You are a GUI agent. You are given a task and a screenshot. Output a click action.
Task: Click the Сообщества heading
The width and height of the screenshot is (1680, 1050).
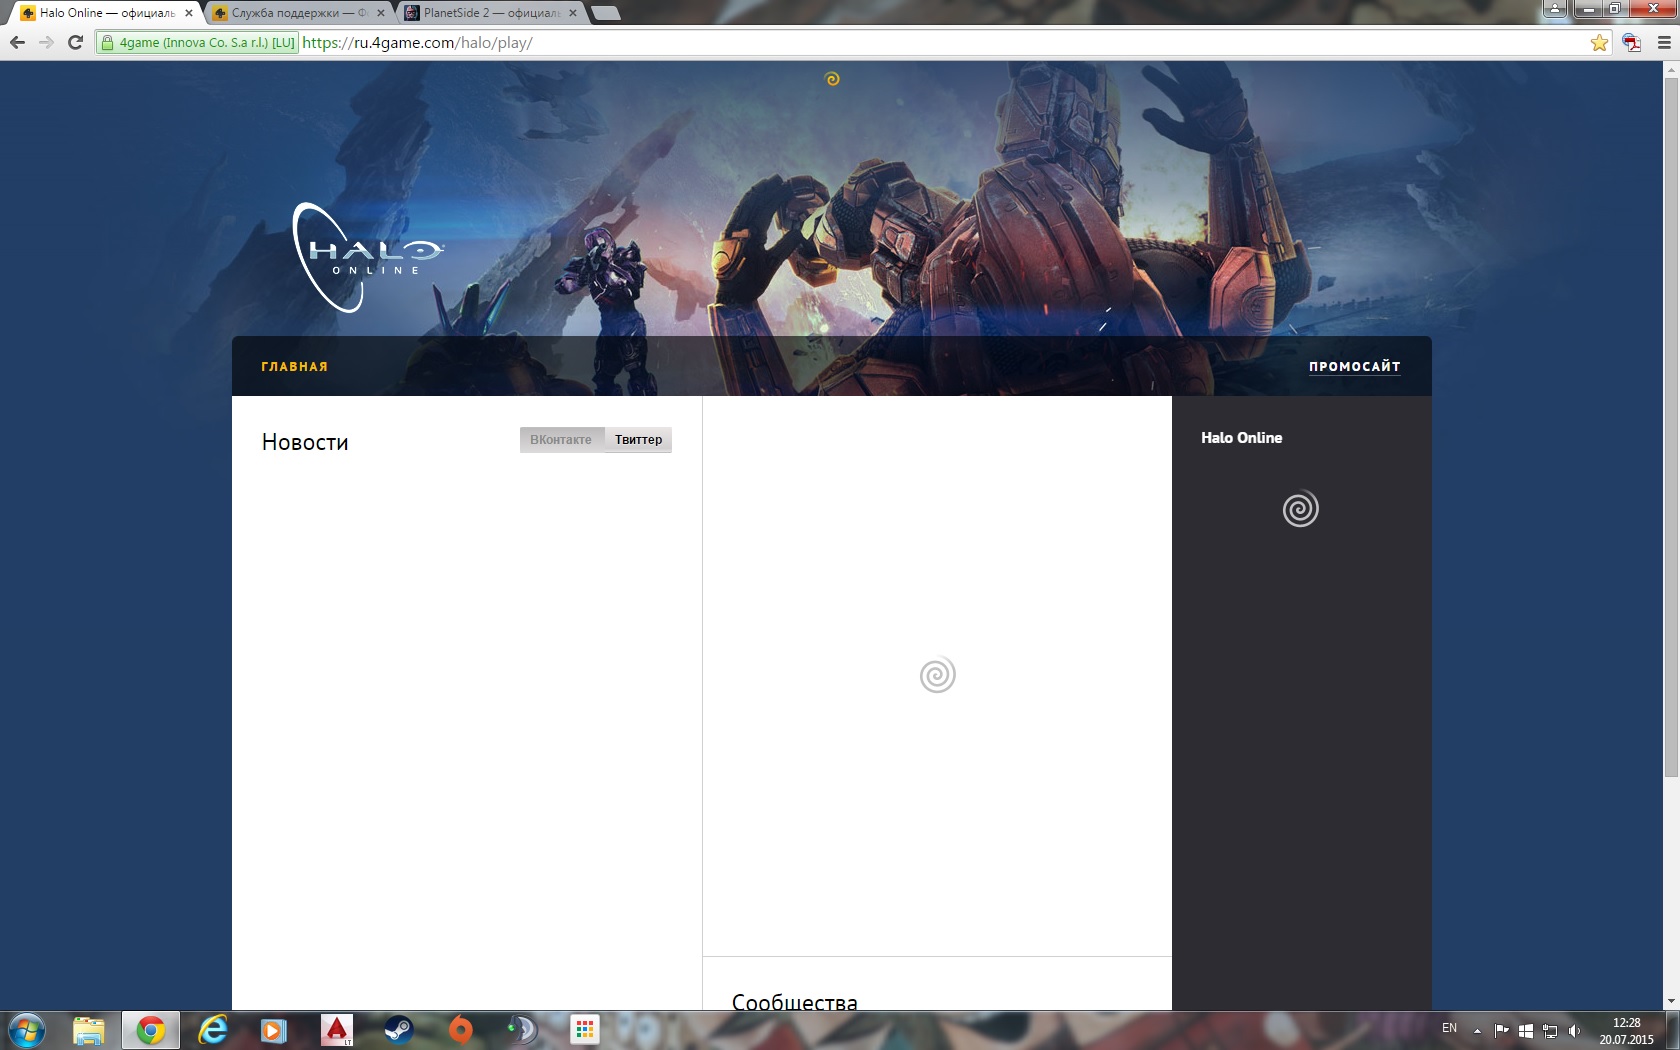click(x=795, y=1001)
